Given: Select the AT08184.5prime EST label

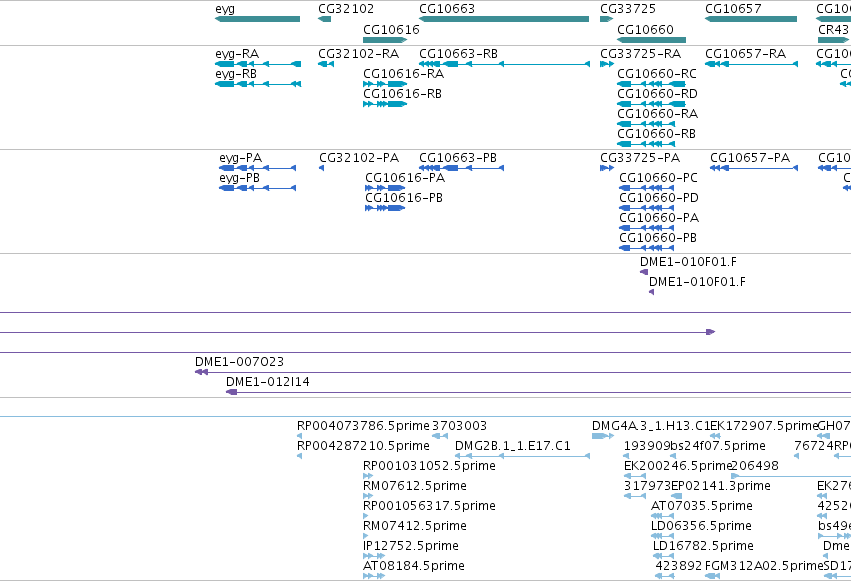Looking at the screenshot, I should 414,566.
